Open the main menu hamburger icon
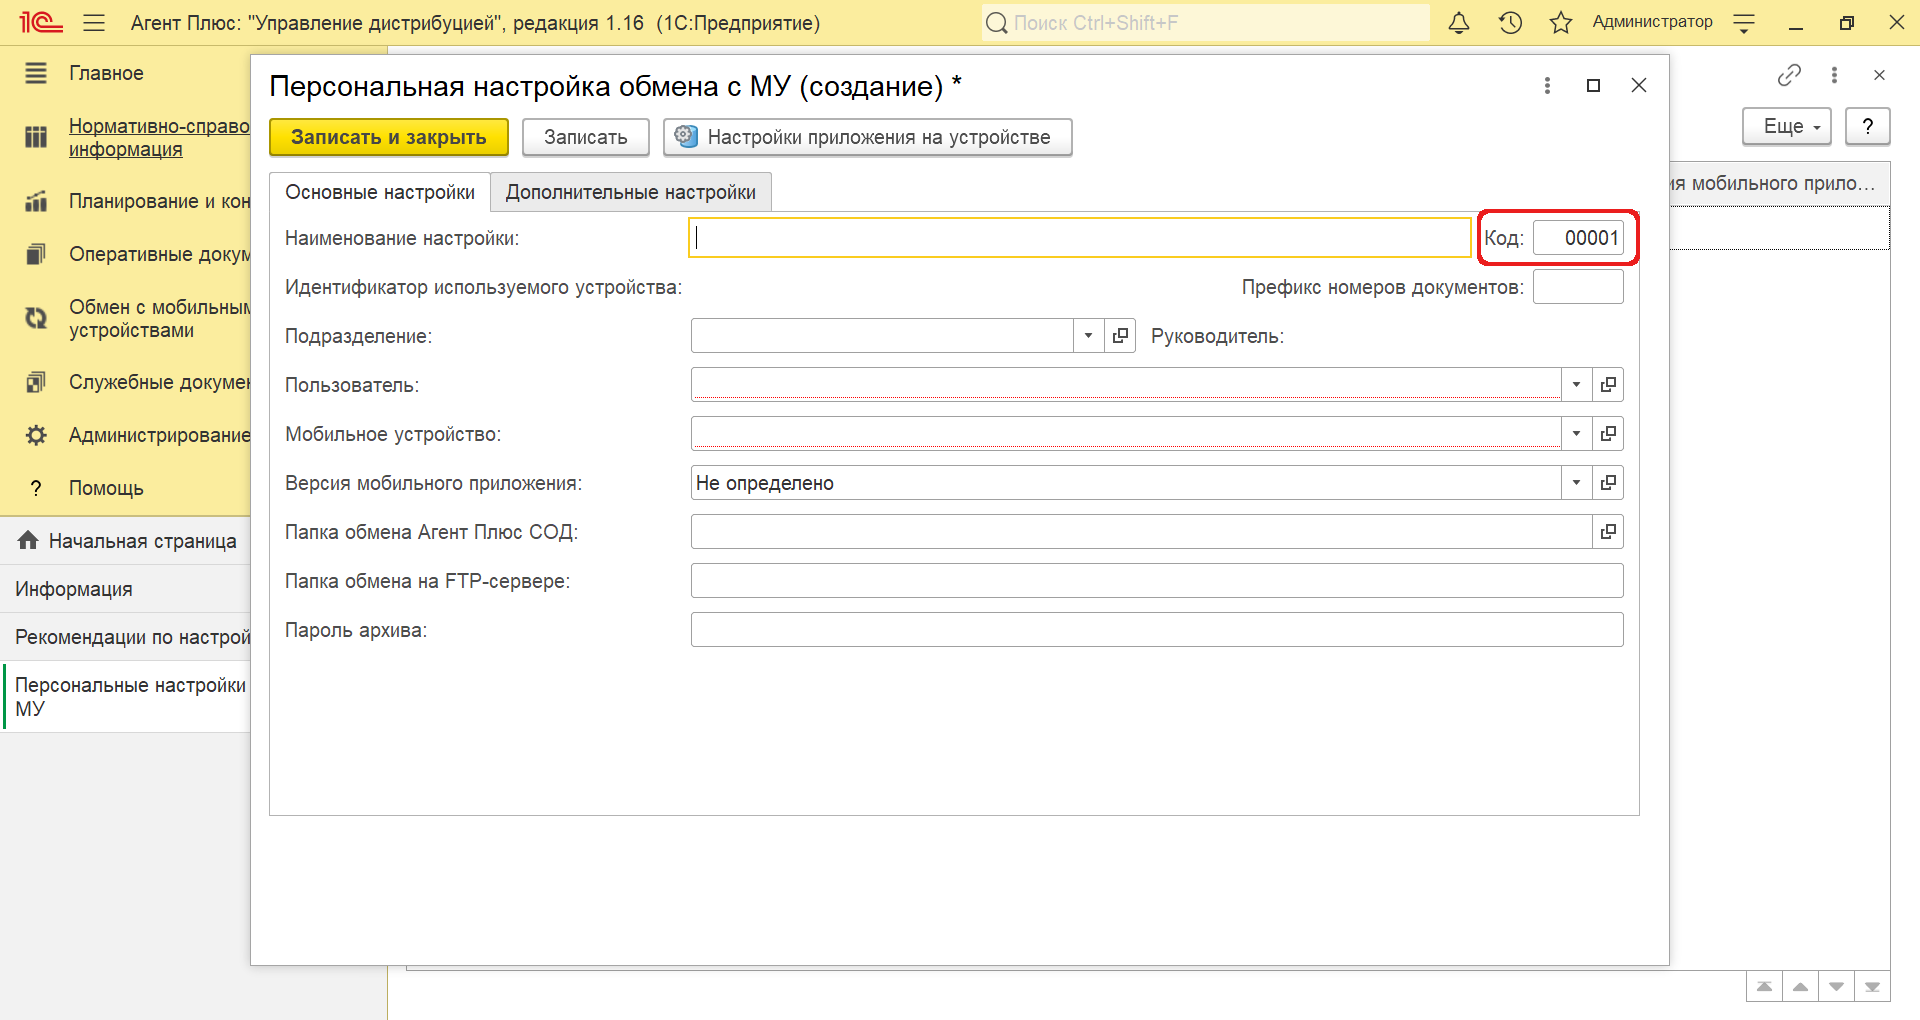 tap(94, 23)
